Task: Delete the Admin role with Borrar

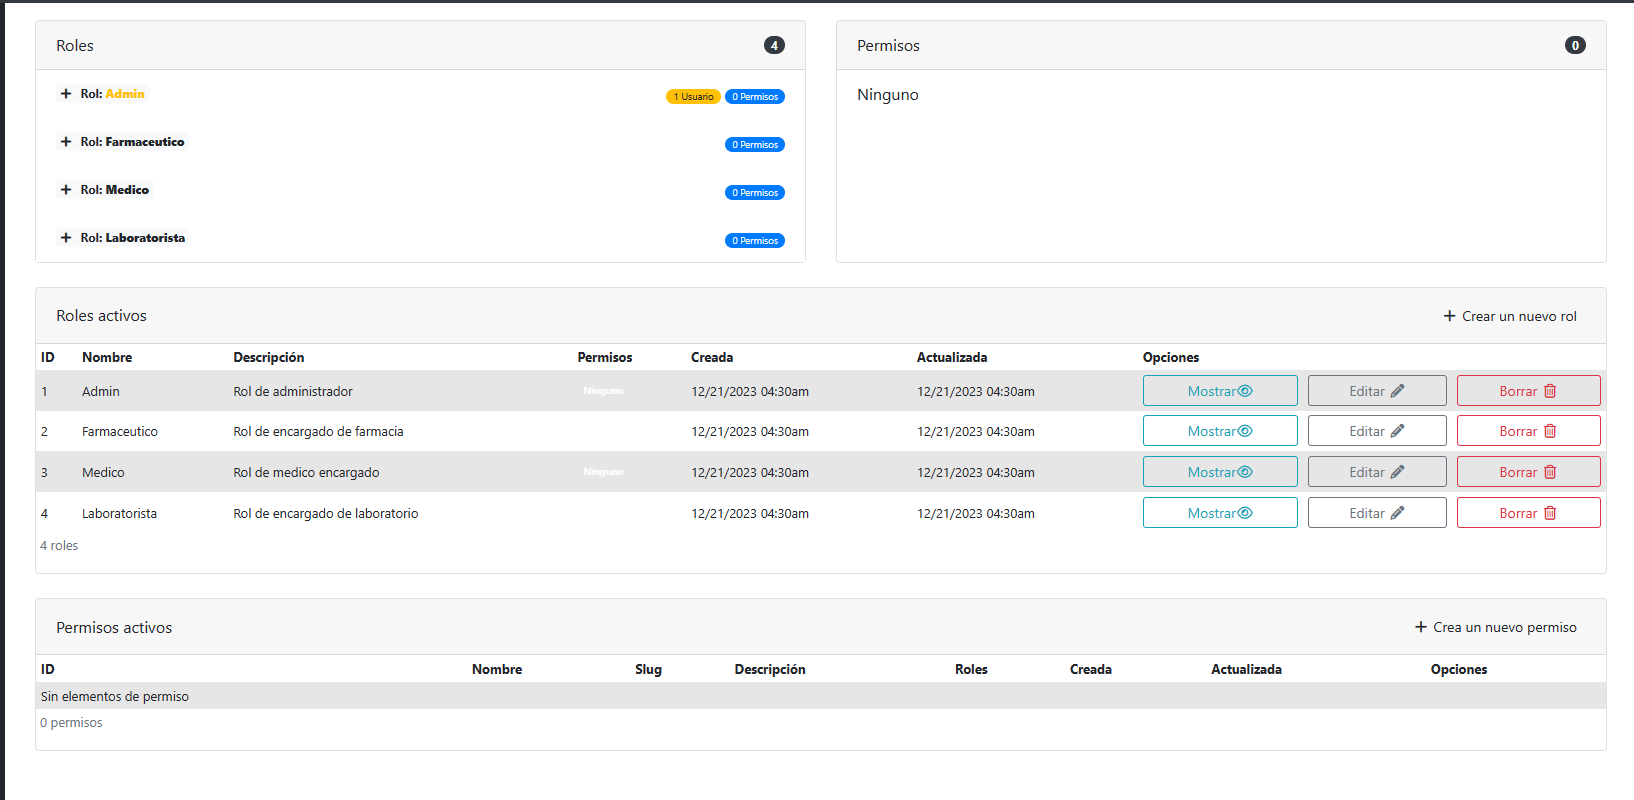Action: 1529,391
